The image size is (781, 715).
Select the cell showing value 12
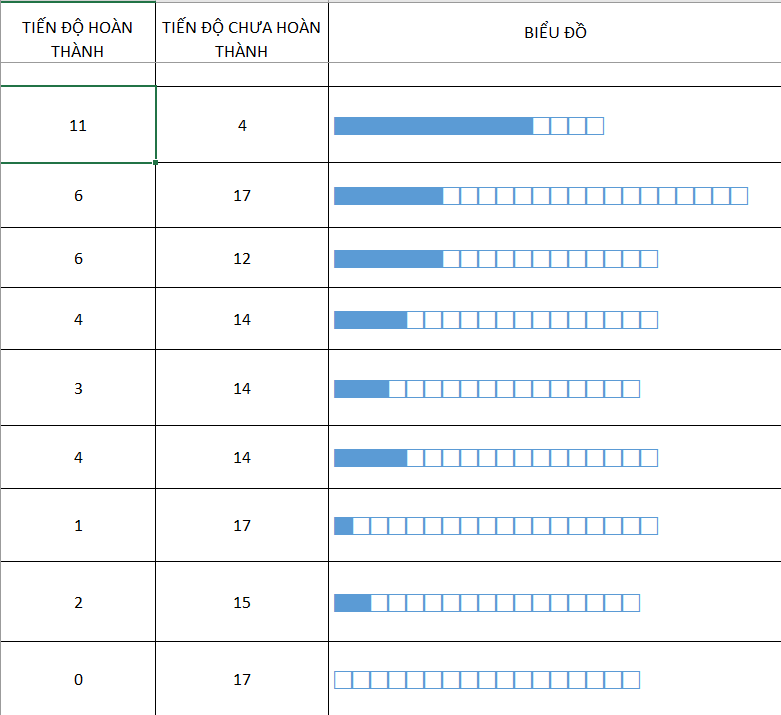pos(242,259)
